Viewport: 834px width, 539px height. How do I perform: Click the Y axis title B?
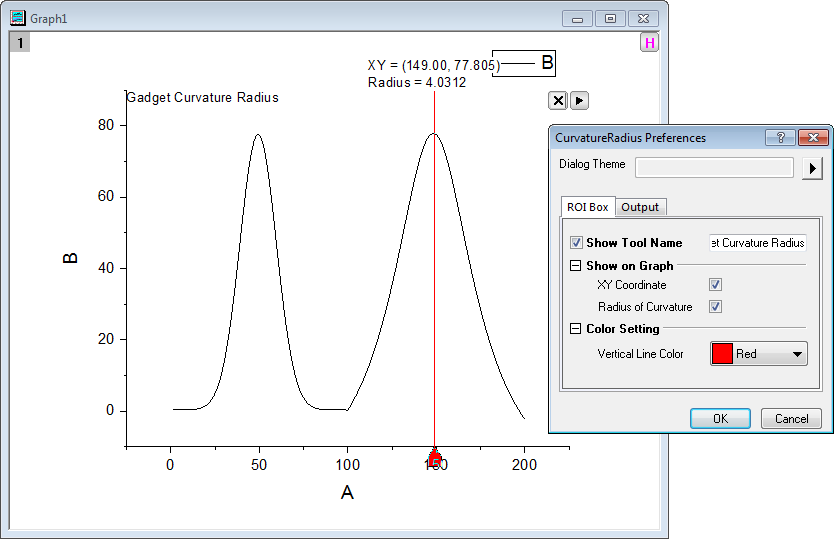point(70,258)
